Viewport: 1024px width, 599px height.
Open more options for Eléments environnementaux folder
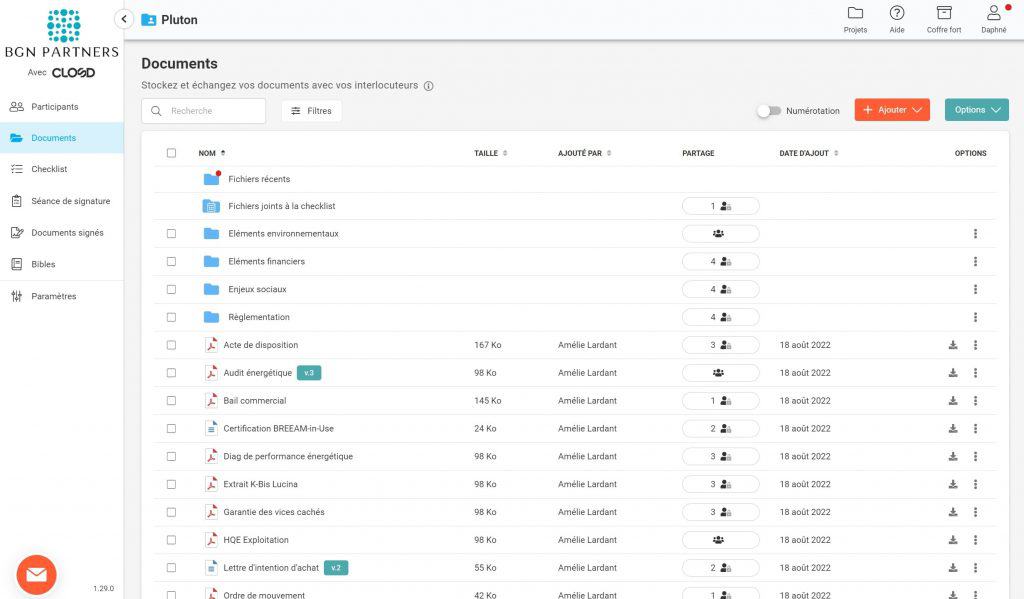(975, 234)
